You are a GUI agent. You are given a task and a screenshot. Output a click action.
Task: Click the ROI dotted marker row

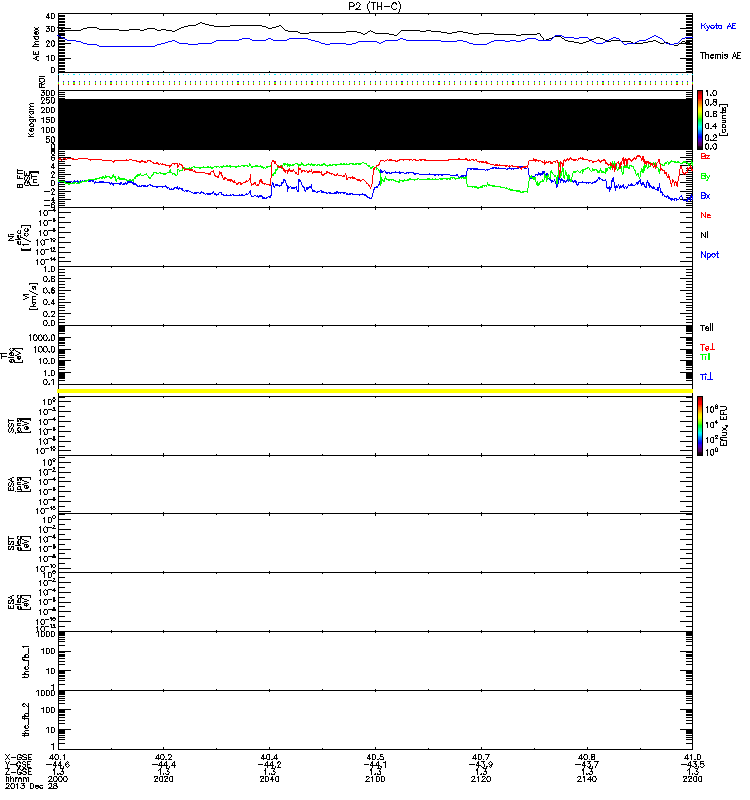(375, 82)
